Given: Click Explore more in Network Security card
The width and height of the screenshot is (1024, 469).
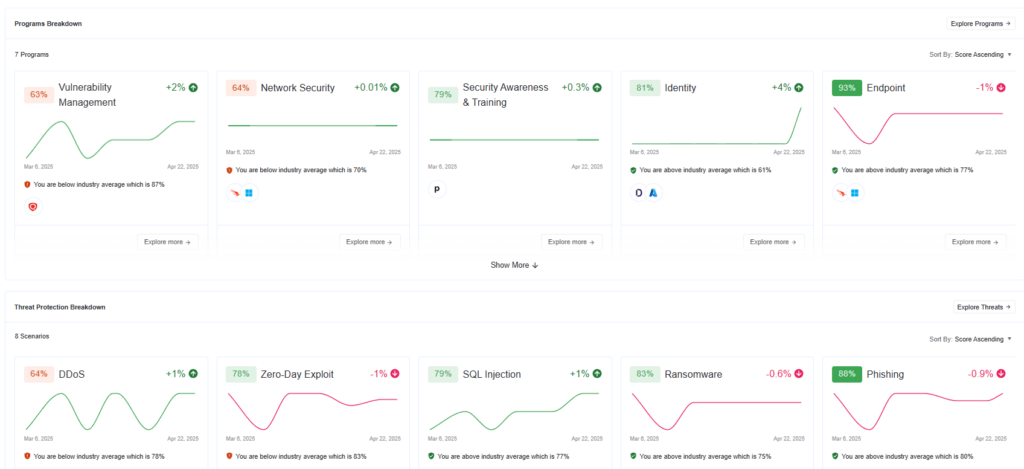Looking at the screenshot, I should (370, 242).
